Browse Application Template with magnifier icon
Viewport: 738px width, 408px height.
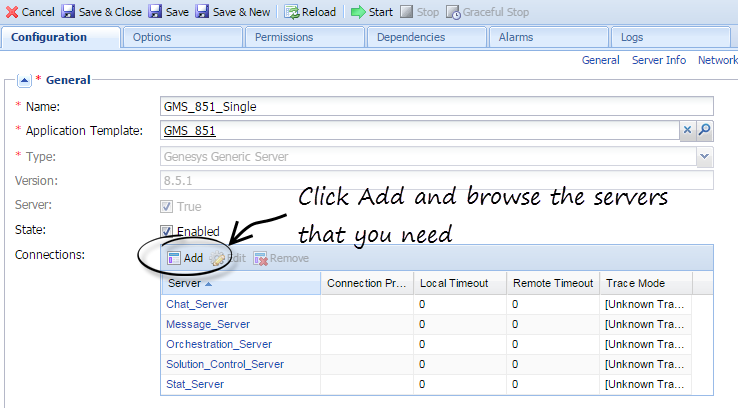[x=704, y=130]
